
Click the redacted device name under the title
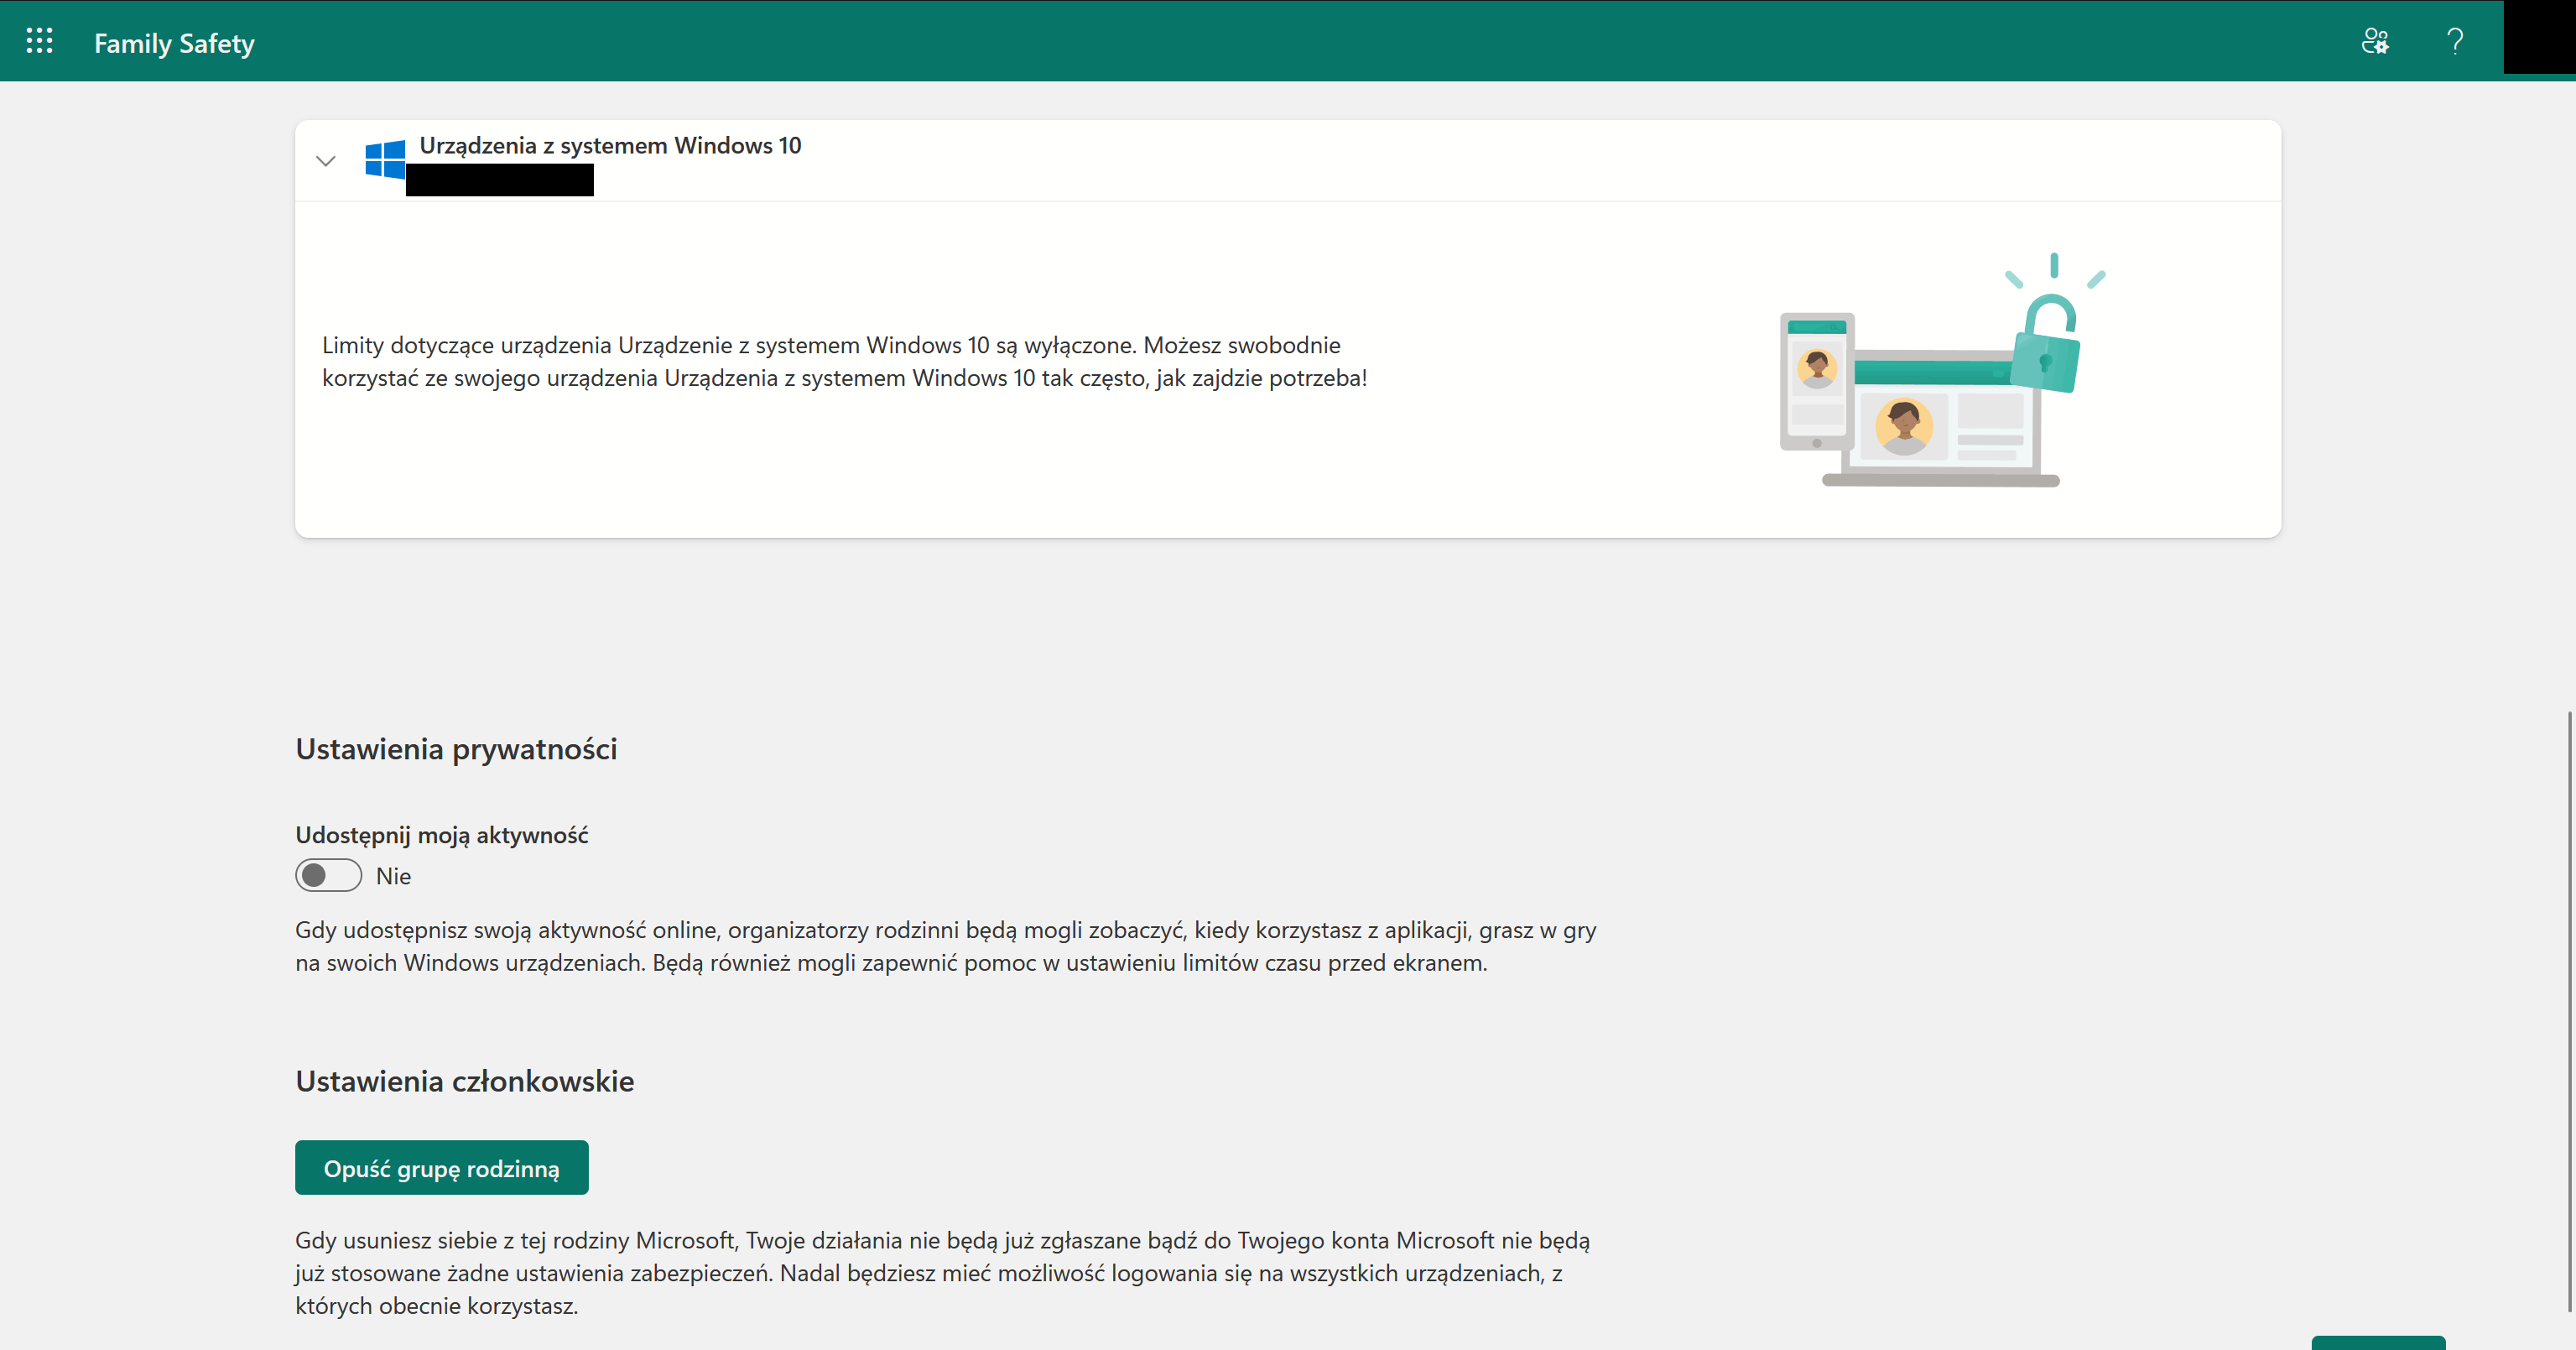click(499, 181)
